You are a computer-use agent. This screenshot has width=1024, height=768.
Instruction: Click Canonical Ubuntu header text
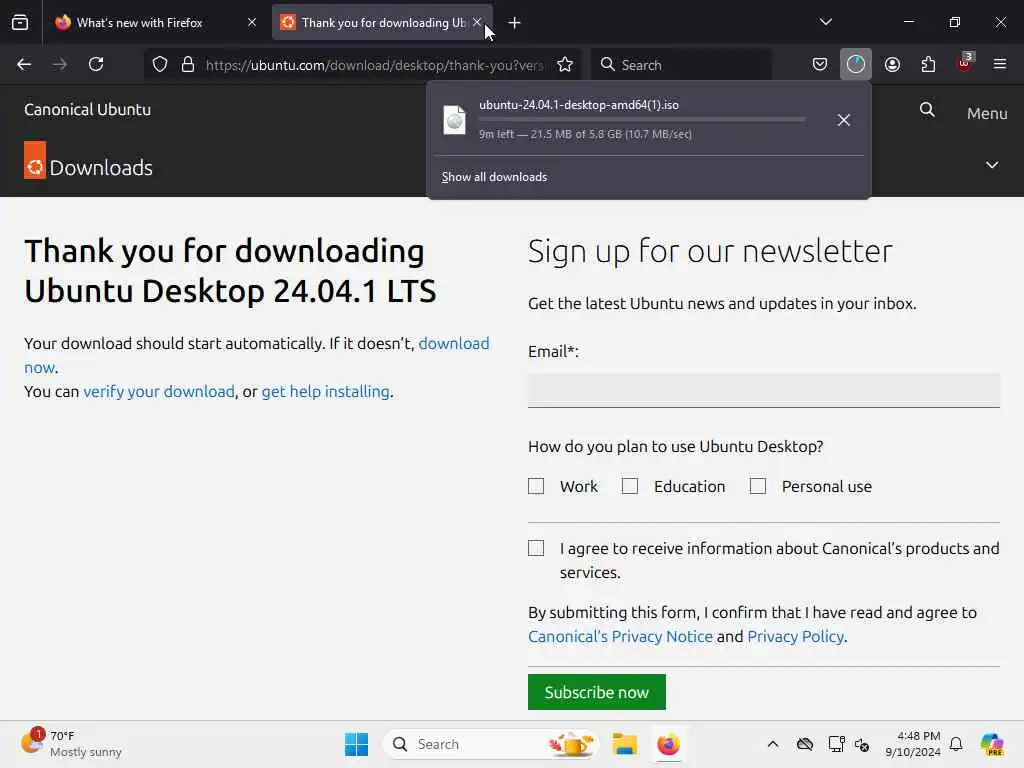(88, 110)
